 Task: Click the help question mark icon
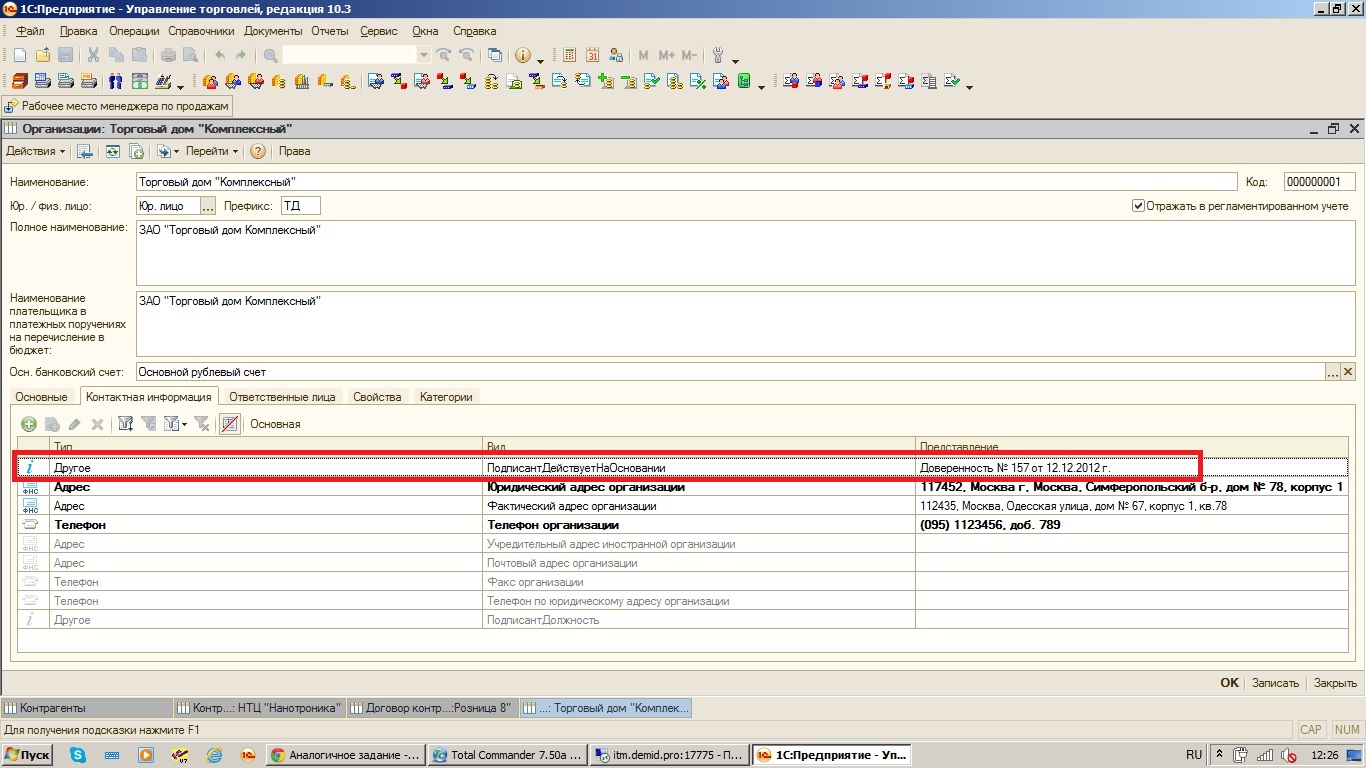point(258,152)
